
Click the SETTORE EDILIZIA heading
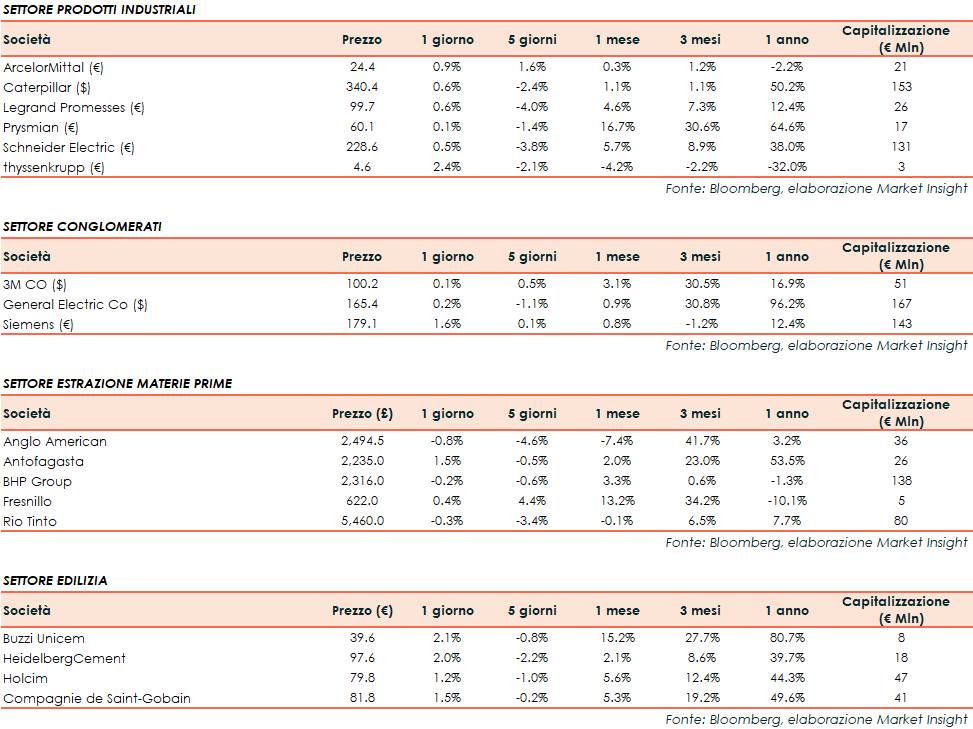click(55, 581)
